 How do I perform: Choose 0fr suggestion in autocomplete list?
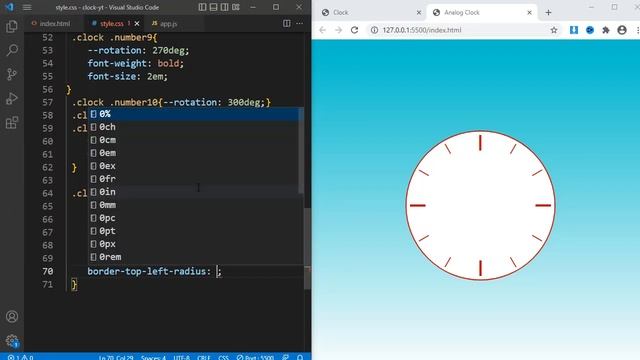pos(194,179)
